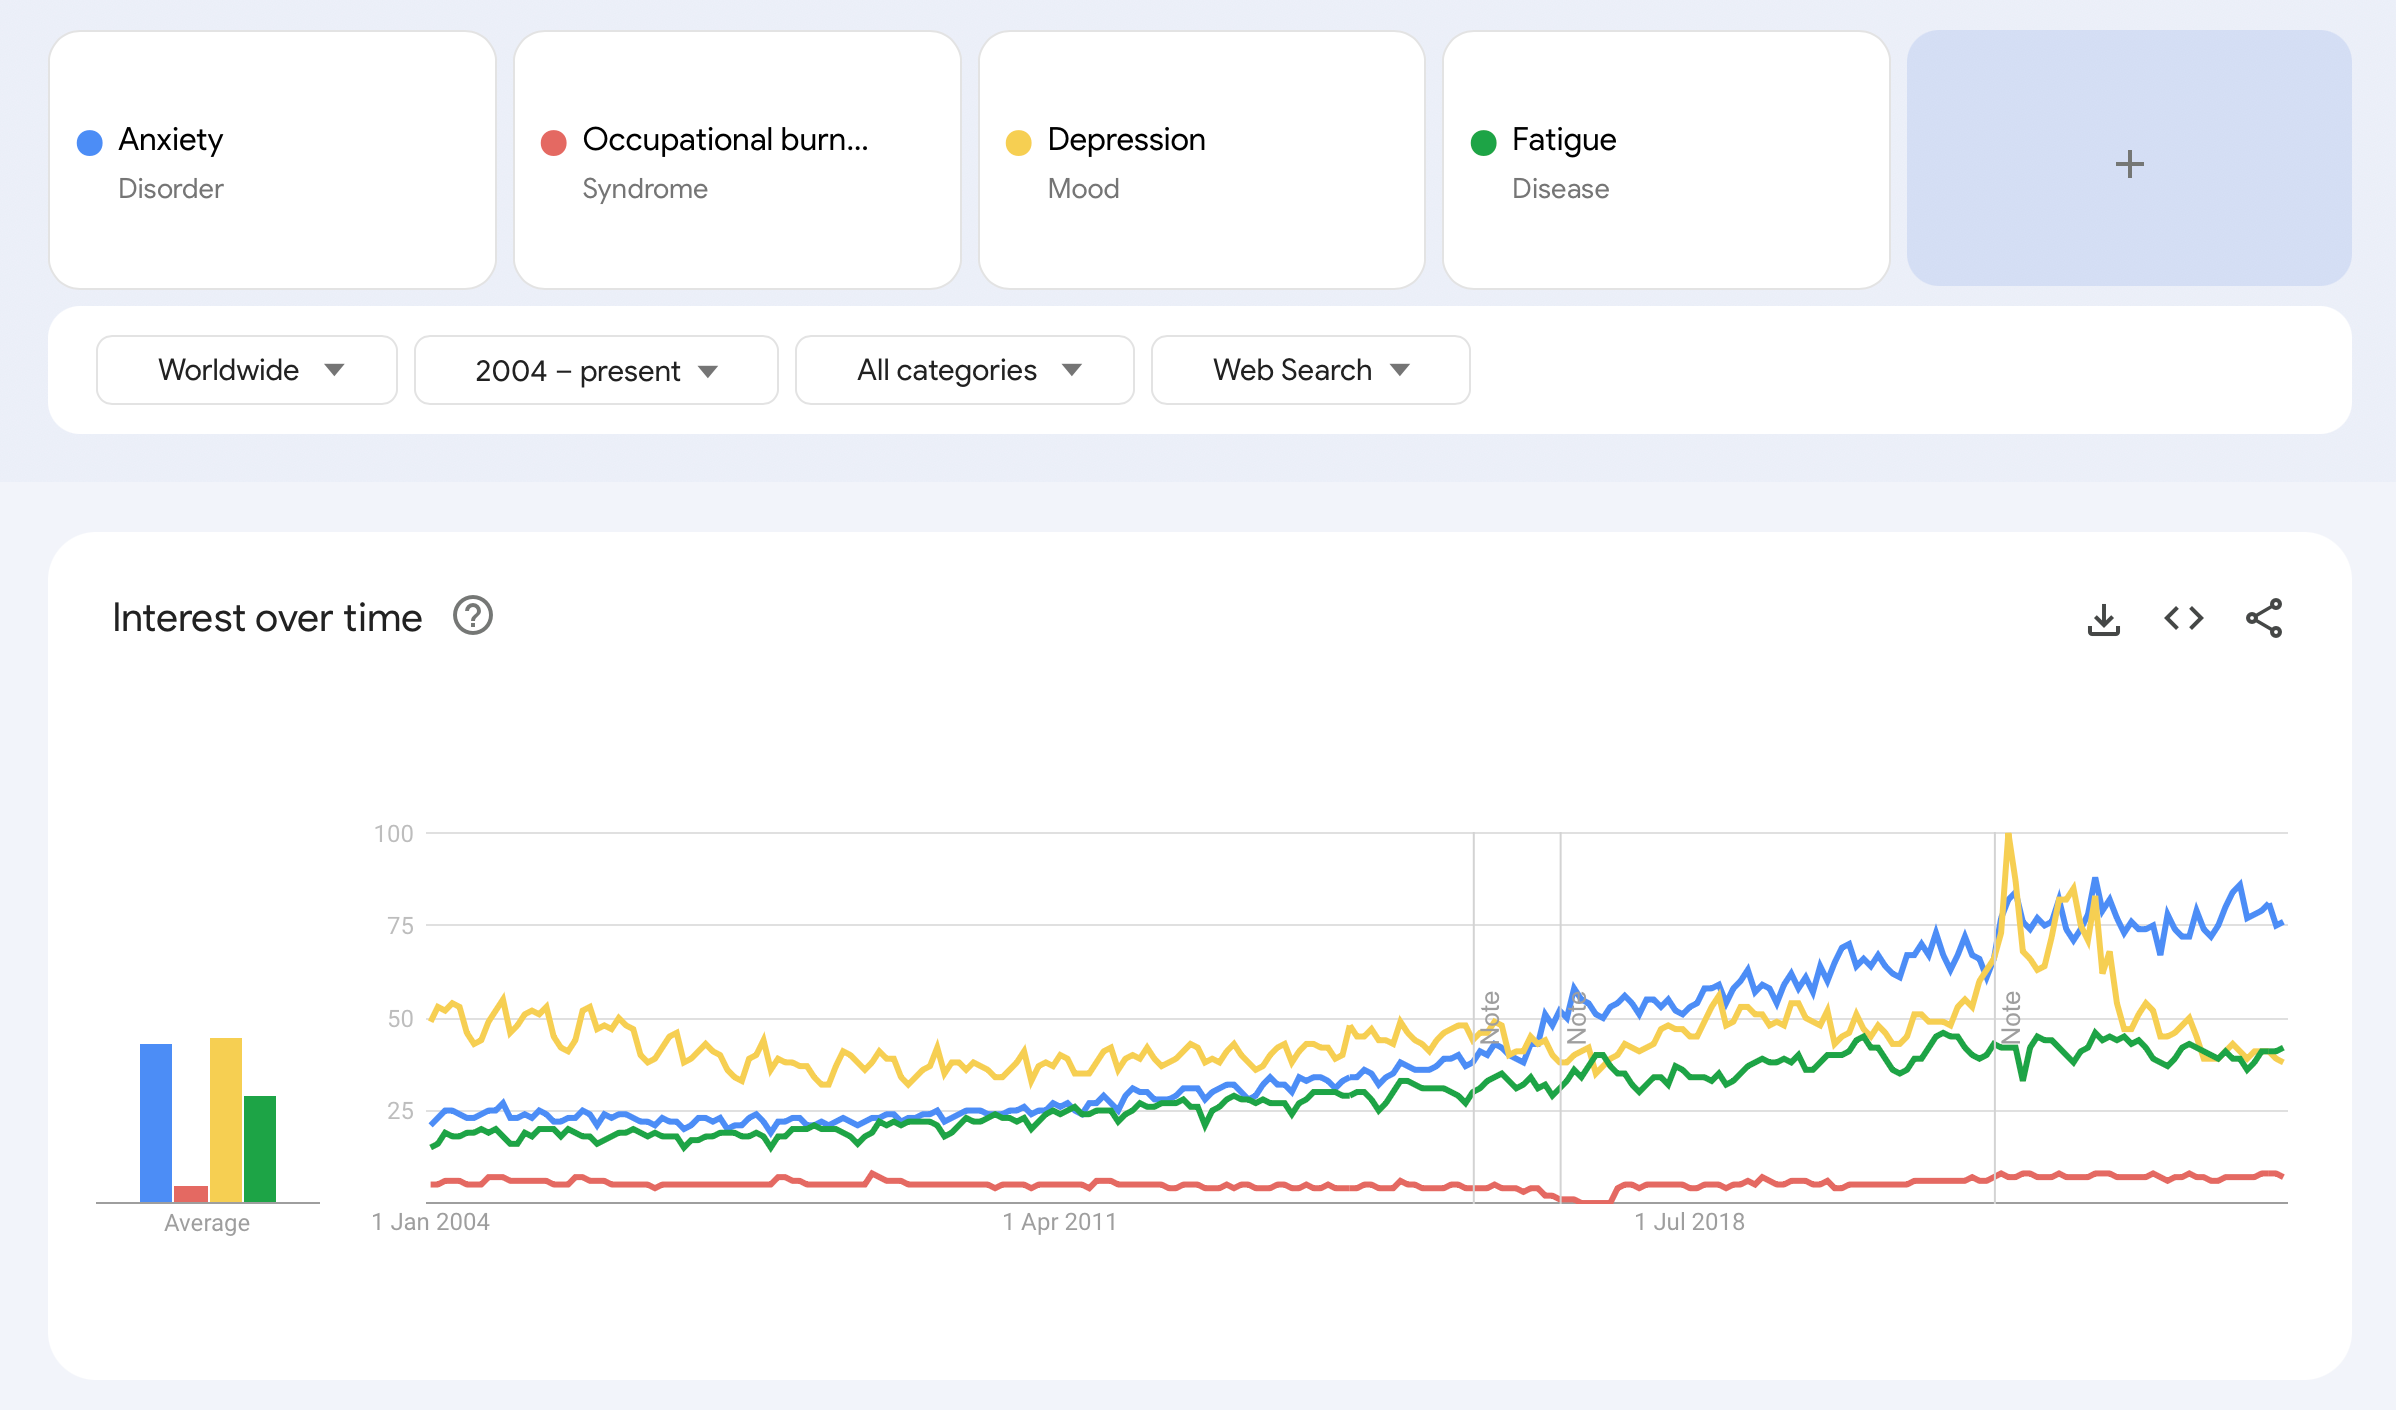Select the Occupational burnout term card
Viewport: 2396px width, 1410px height.
point(737,160)
